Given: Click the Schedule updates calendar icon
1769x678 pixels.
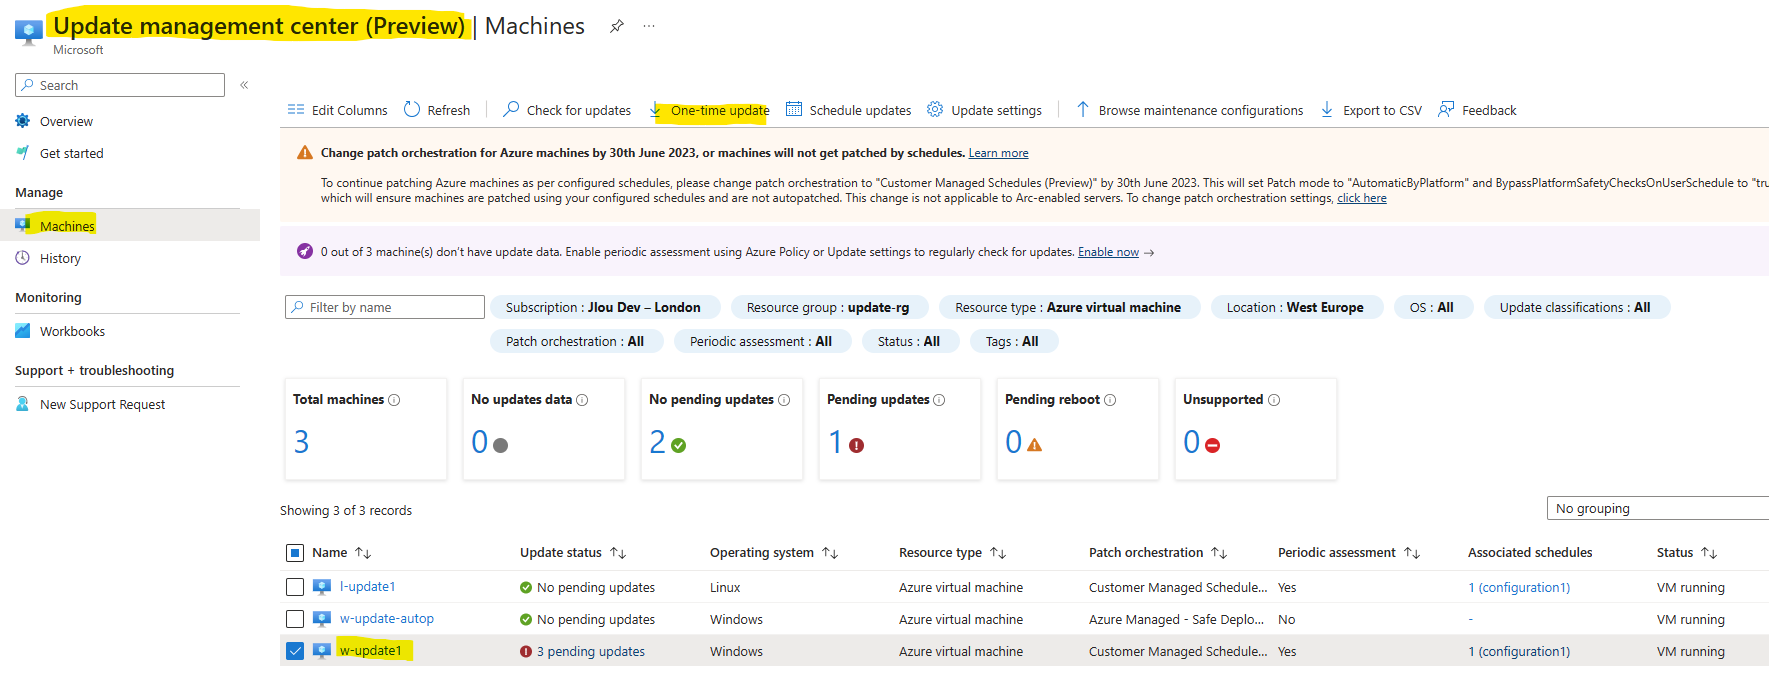Looking at the screenshot, I should click(794, 109).
